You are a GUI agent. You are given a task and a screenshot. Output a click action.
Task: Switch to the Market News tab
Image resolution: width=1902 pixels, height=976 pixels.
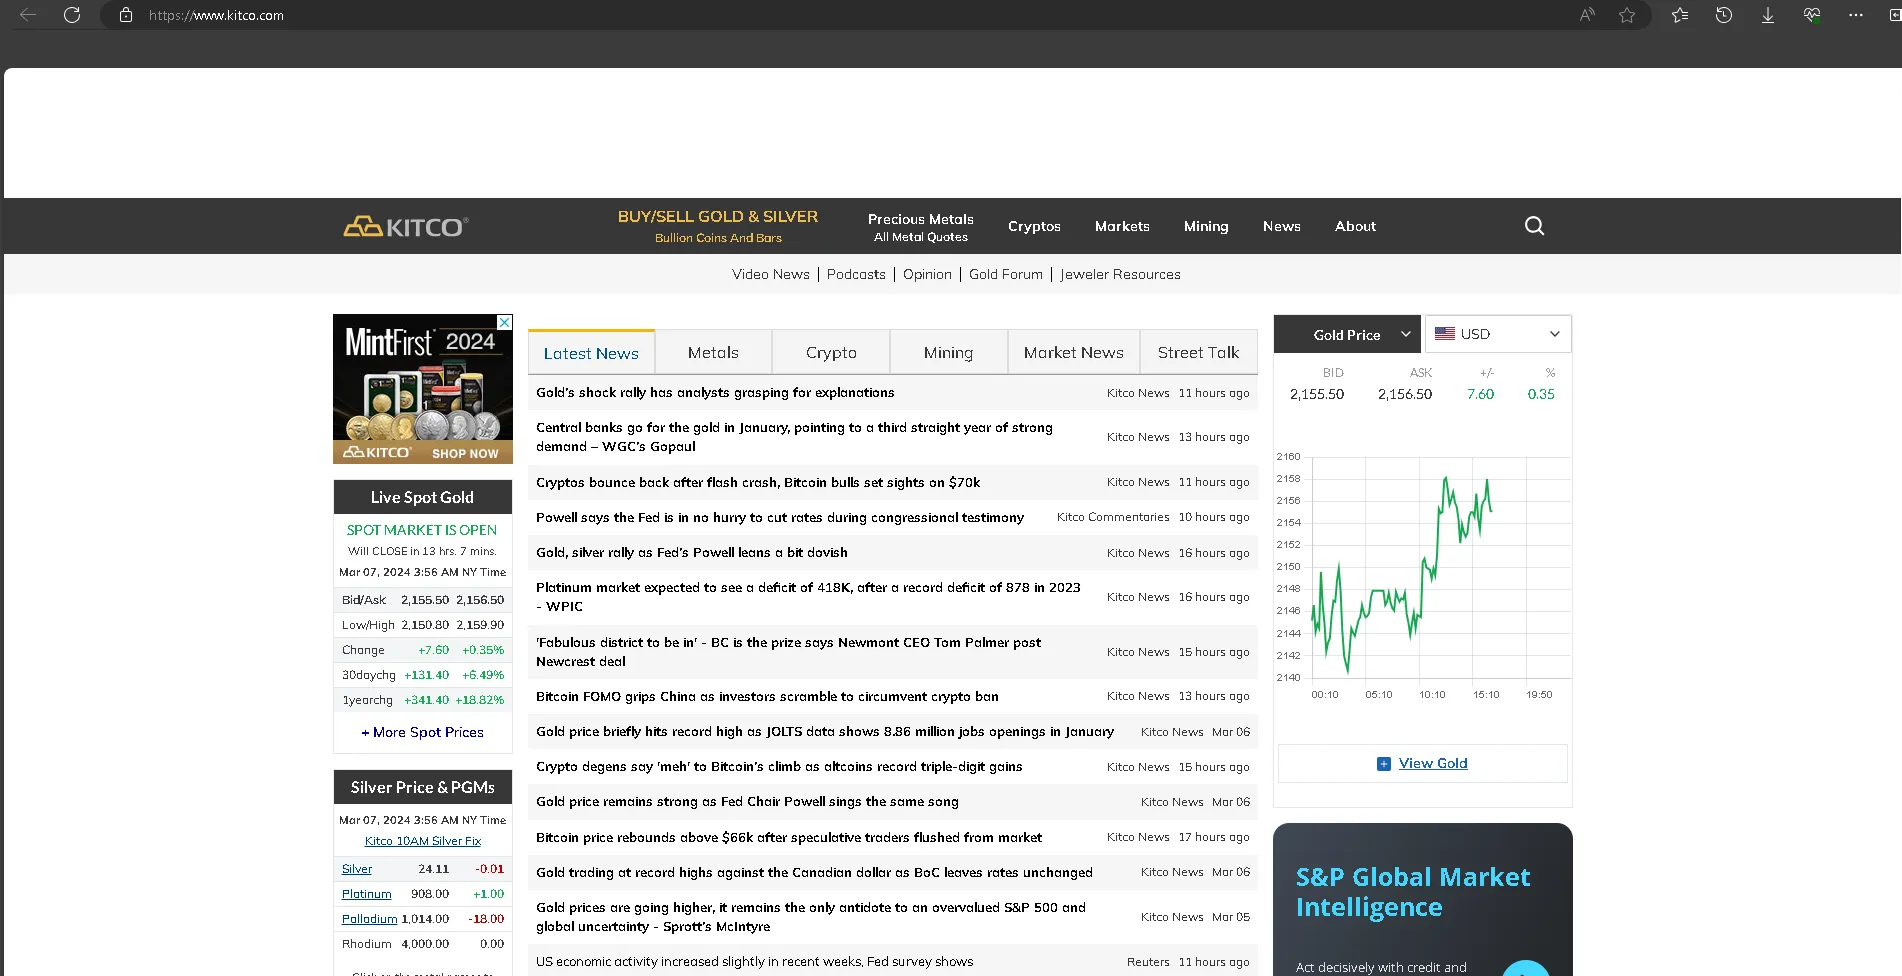click(1074, 353)
